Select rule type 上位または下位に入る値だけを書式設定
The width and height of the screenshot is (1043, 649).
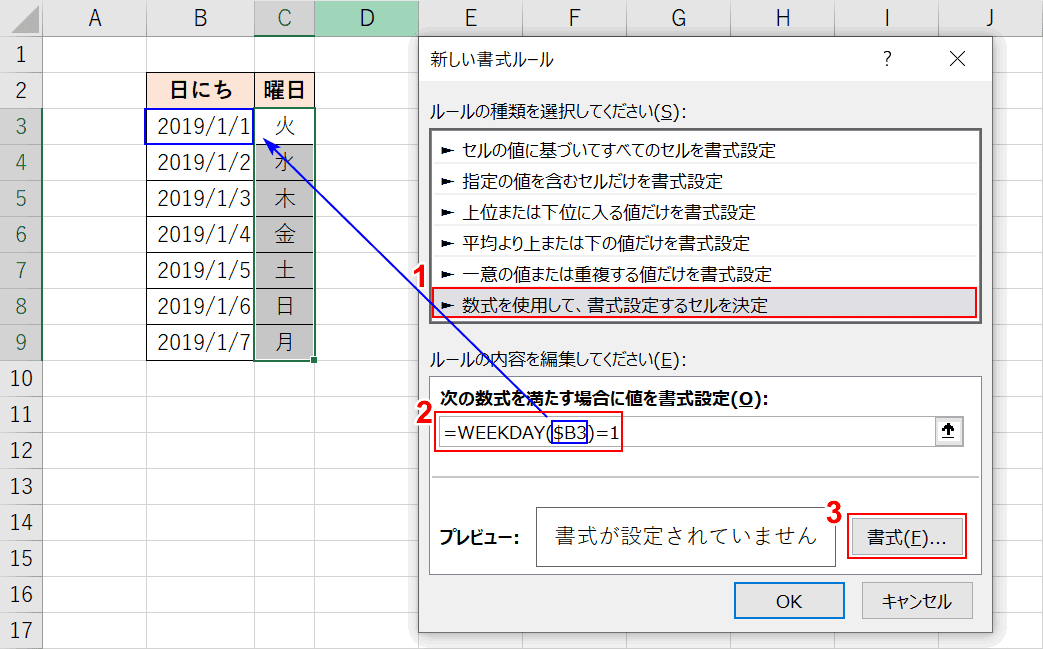tap(705, 212)
